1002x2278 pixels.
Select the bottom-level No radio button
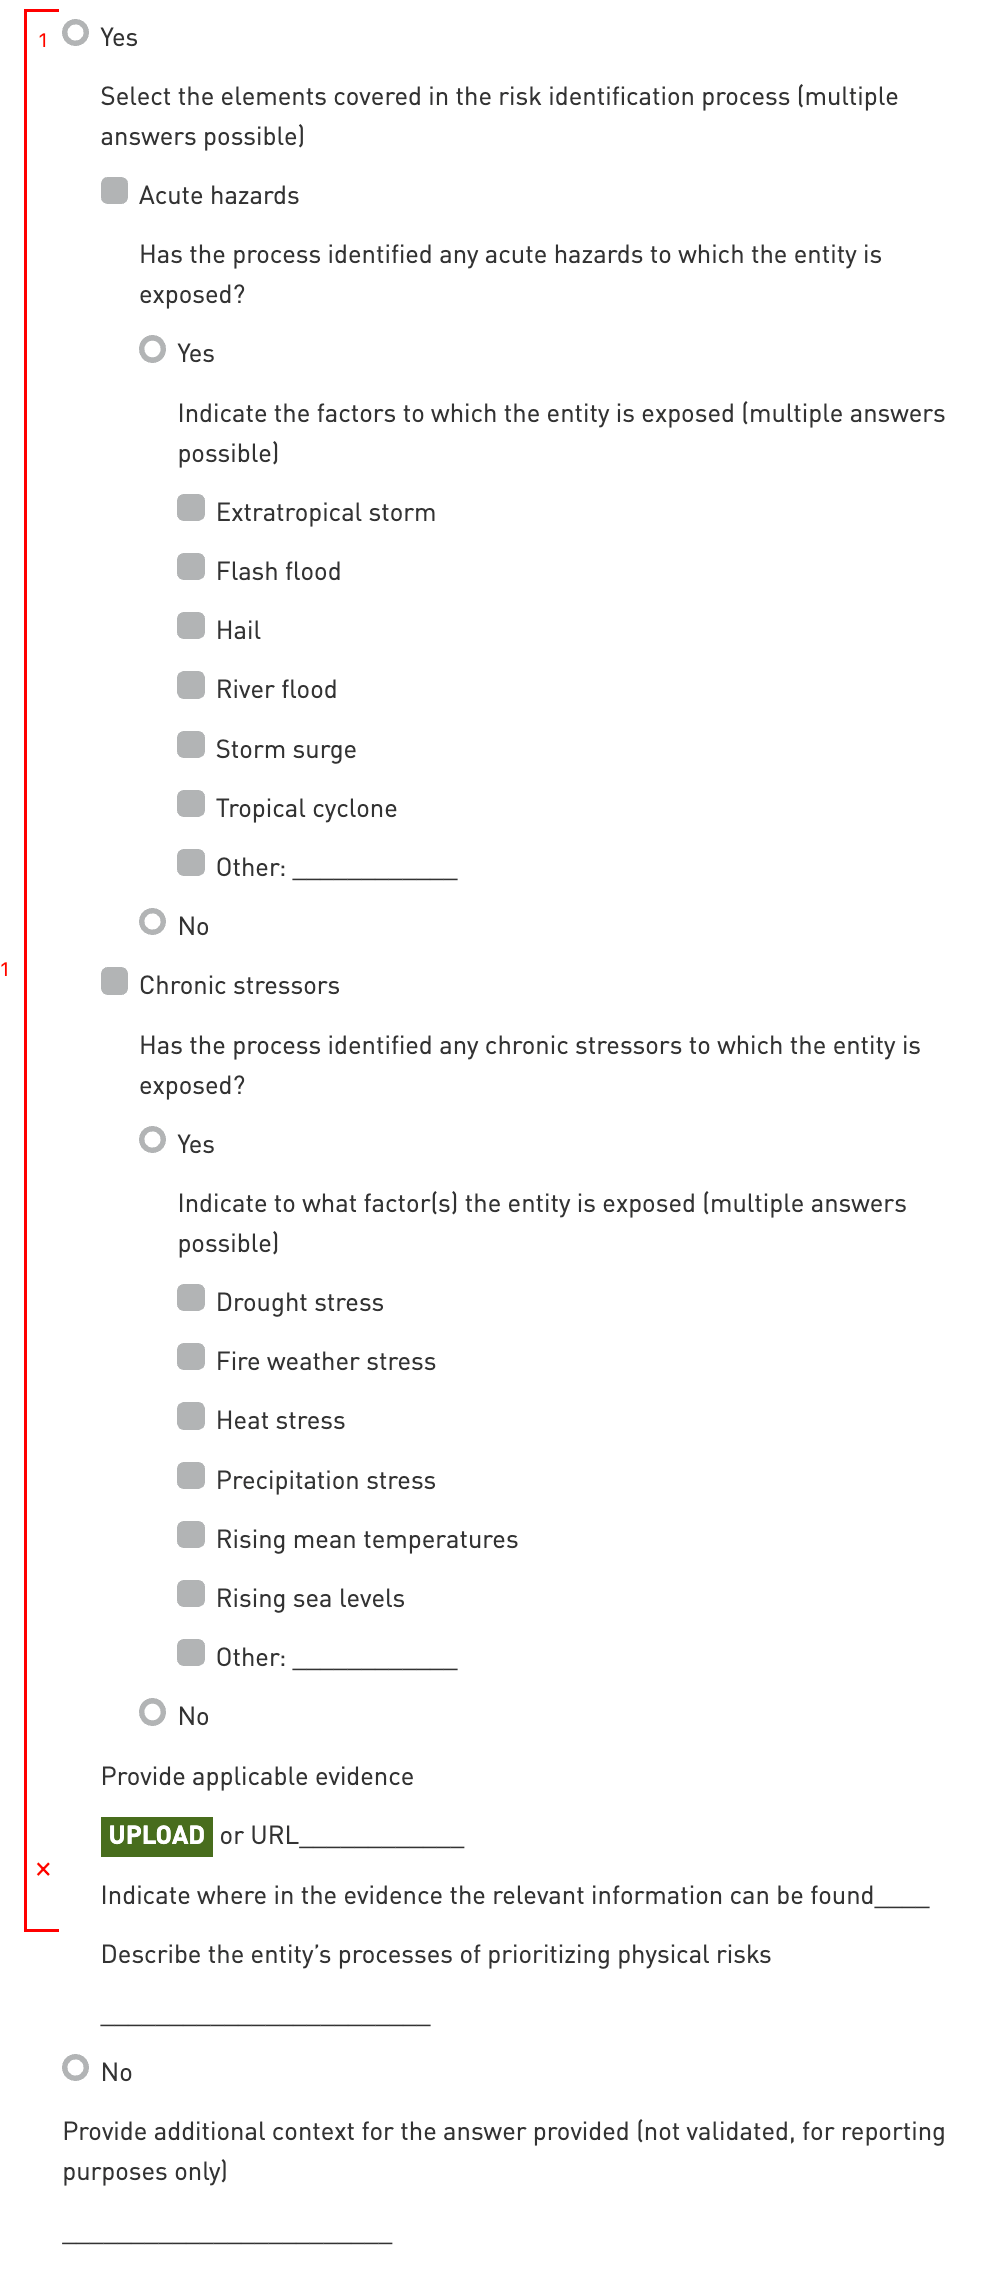(x=76, y=2068)
